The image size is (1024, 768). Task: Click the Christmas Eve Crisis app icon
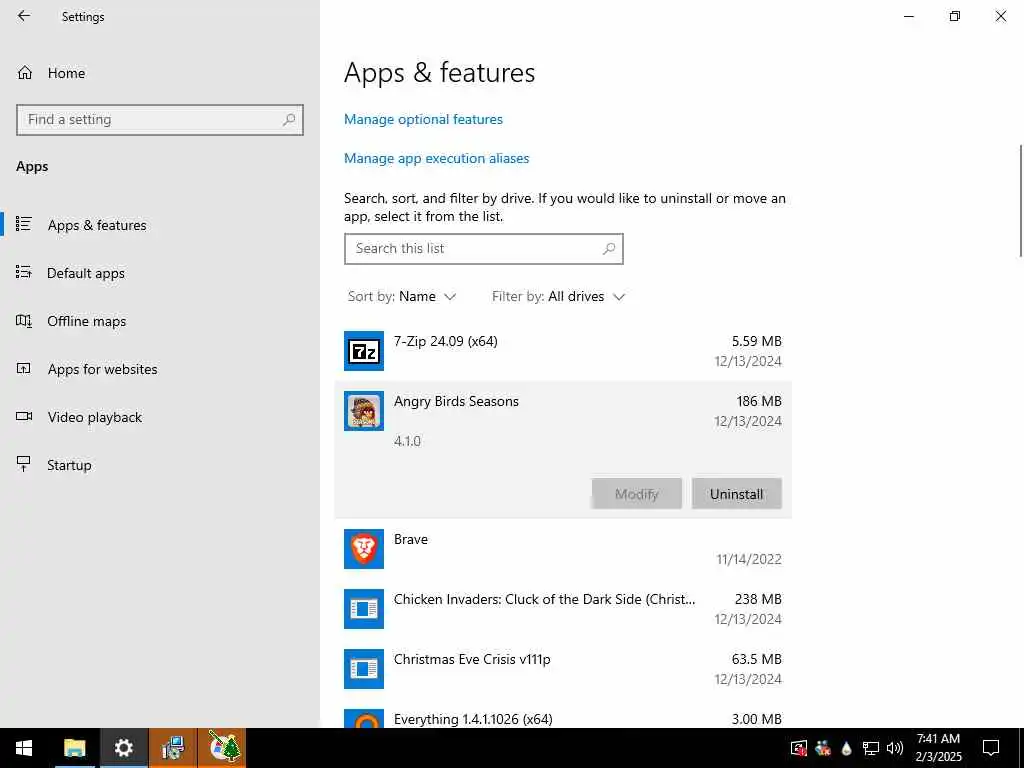364,669
